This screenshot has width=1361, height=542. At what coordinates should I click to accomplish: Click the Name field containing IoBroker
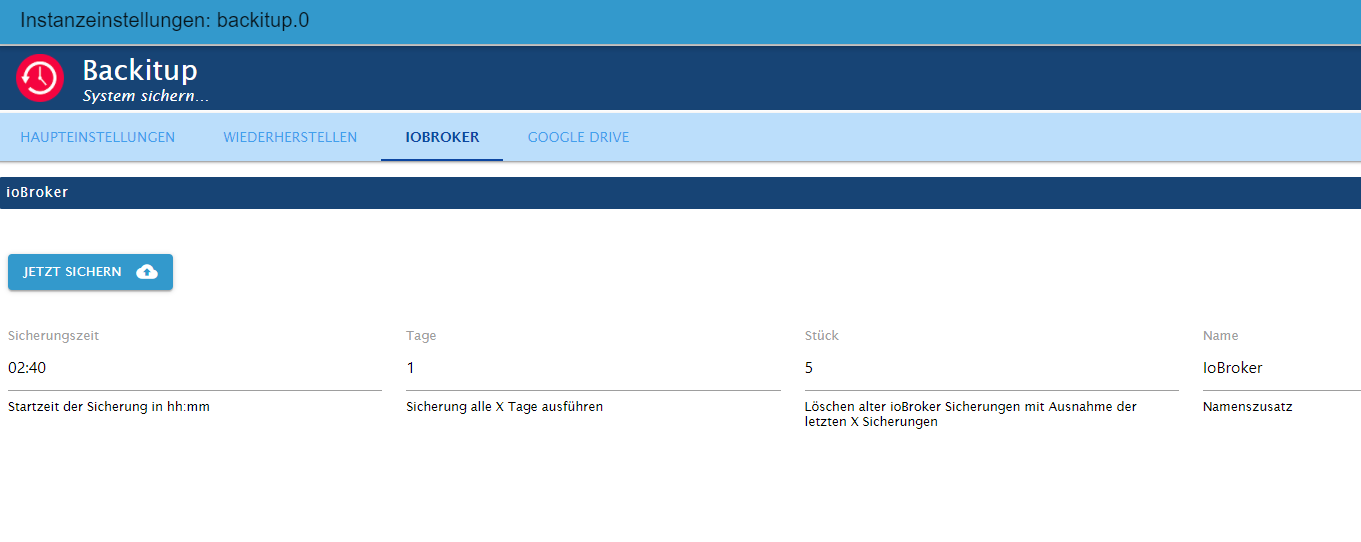point(1282,368)
